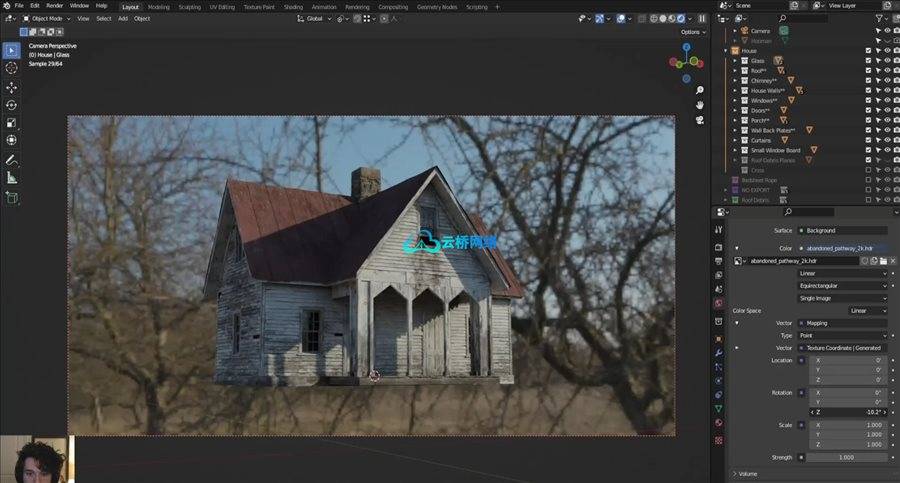Open the Output properties tab
900x483 pixels.
click(719, 261)
